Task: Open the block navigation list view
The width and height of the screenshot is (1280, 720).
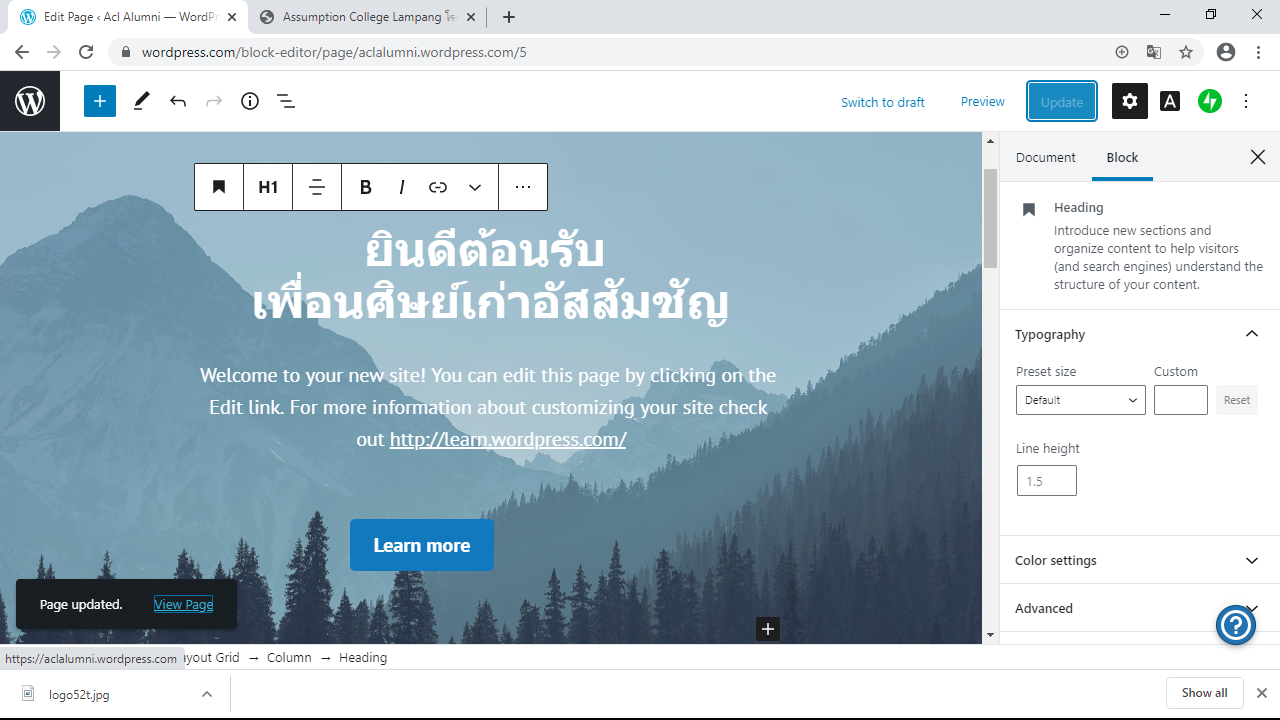Action: [x=286, y=101]
